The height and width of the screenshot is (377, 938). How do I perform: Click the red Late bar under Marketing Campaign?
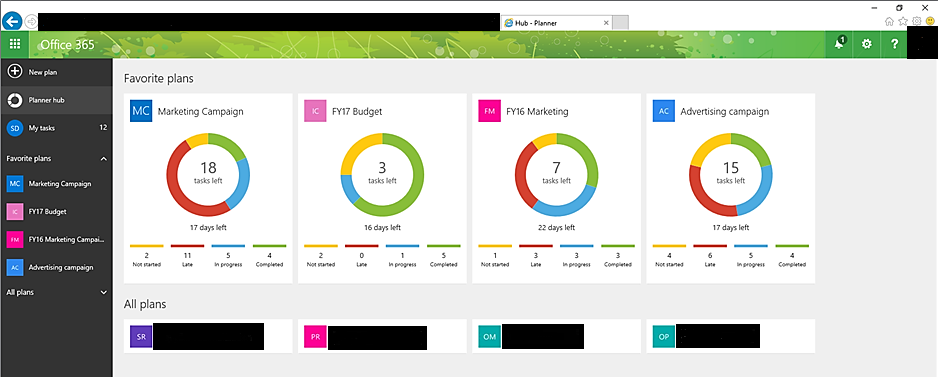188,246
